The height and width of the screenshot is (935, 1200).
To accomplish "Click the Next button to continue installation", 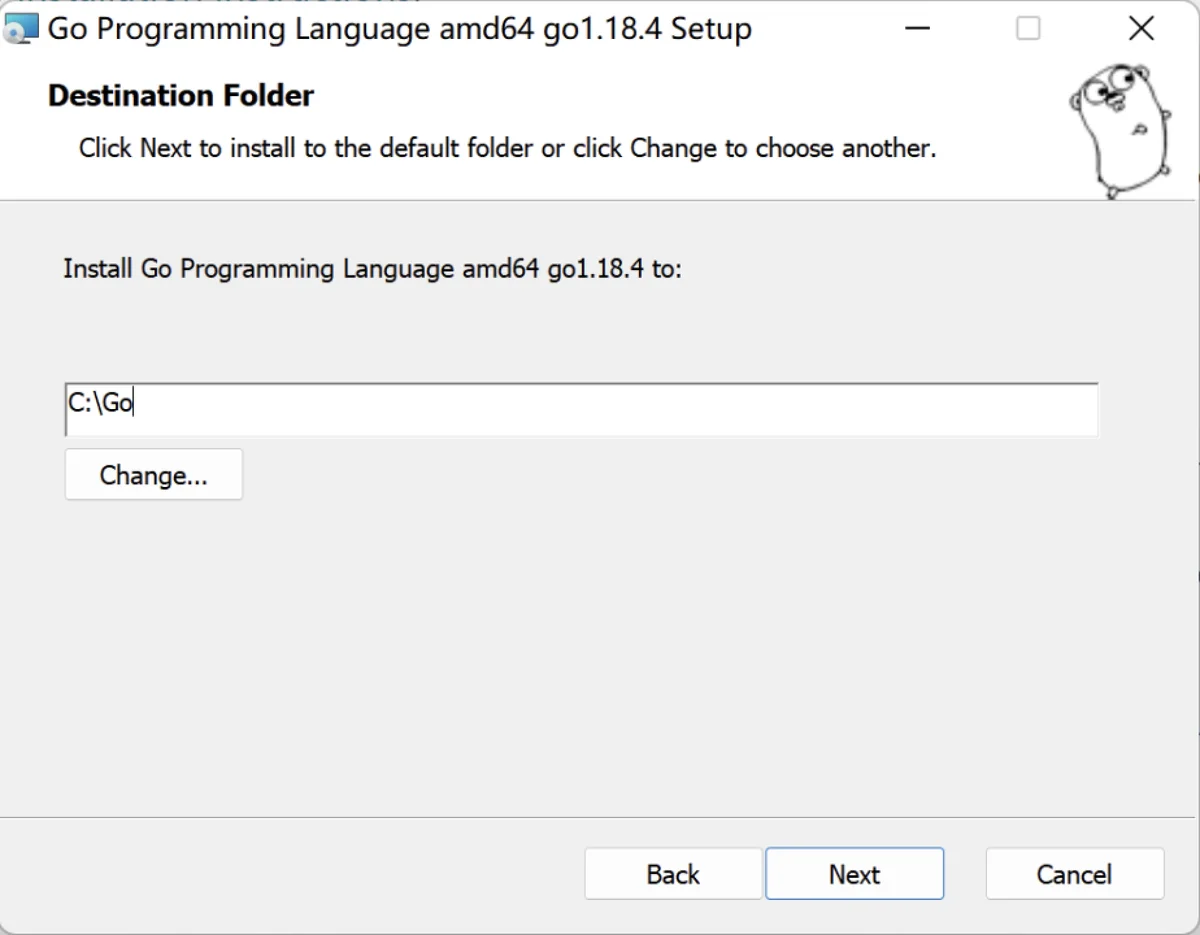I will click(x=854, y=874).
